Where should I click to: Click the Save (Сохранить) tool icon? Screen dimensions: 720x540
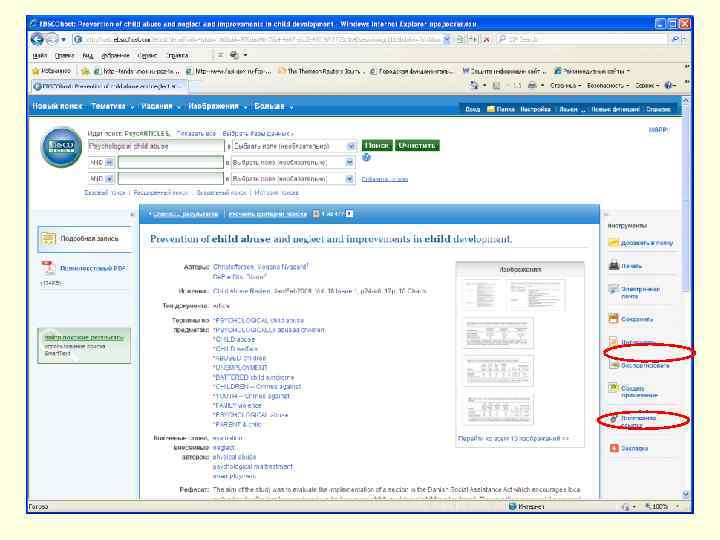[x=613, y=318]
